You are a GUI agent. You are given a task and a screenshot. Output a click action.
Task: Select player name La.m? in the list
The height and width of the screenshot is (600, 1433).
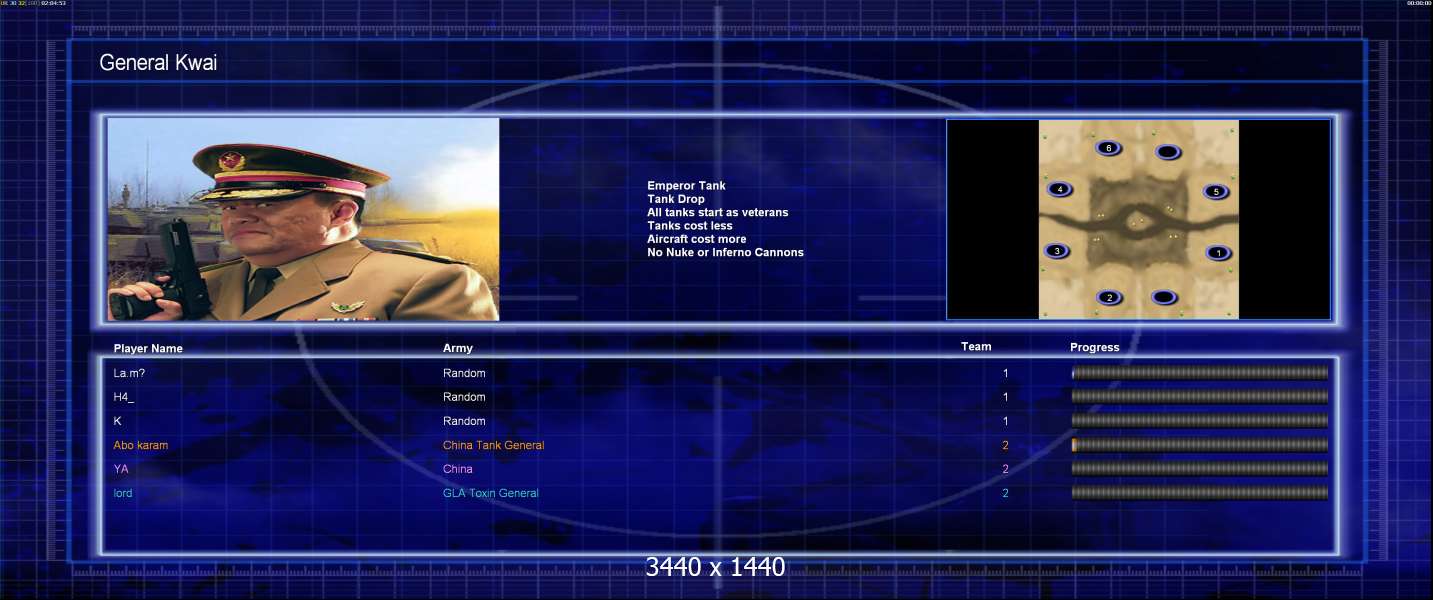click(x=130, y=373)
